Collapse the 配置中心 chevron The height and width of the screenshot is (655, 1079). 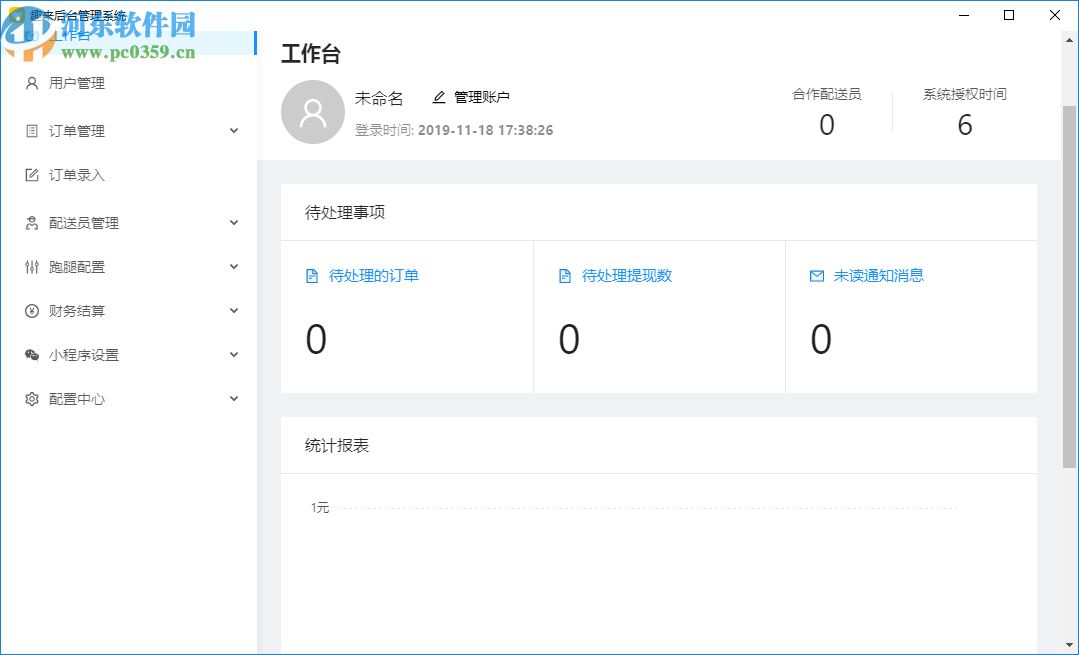click(233, 398)
